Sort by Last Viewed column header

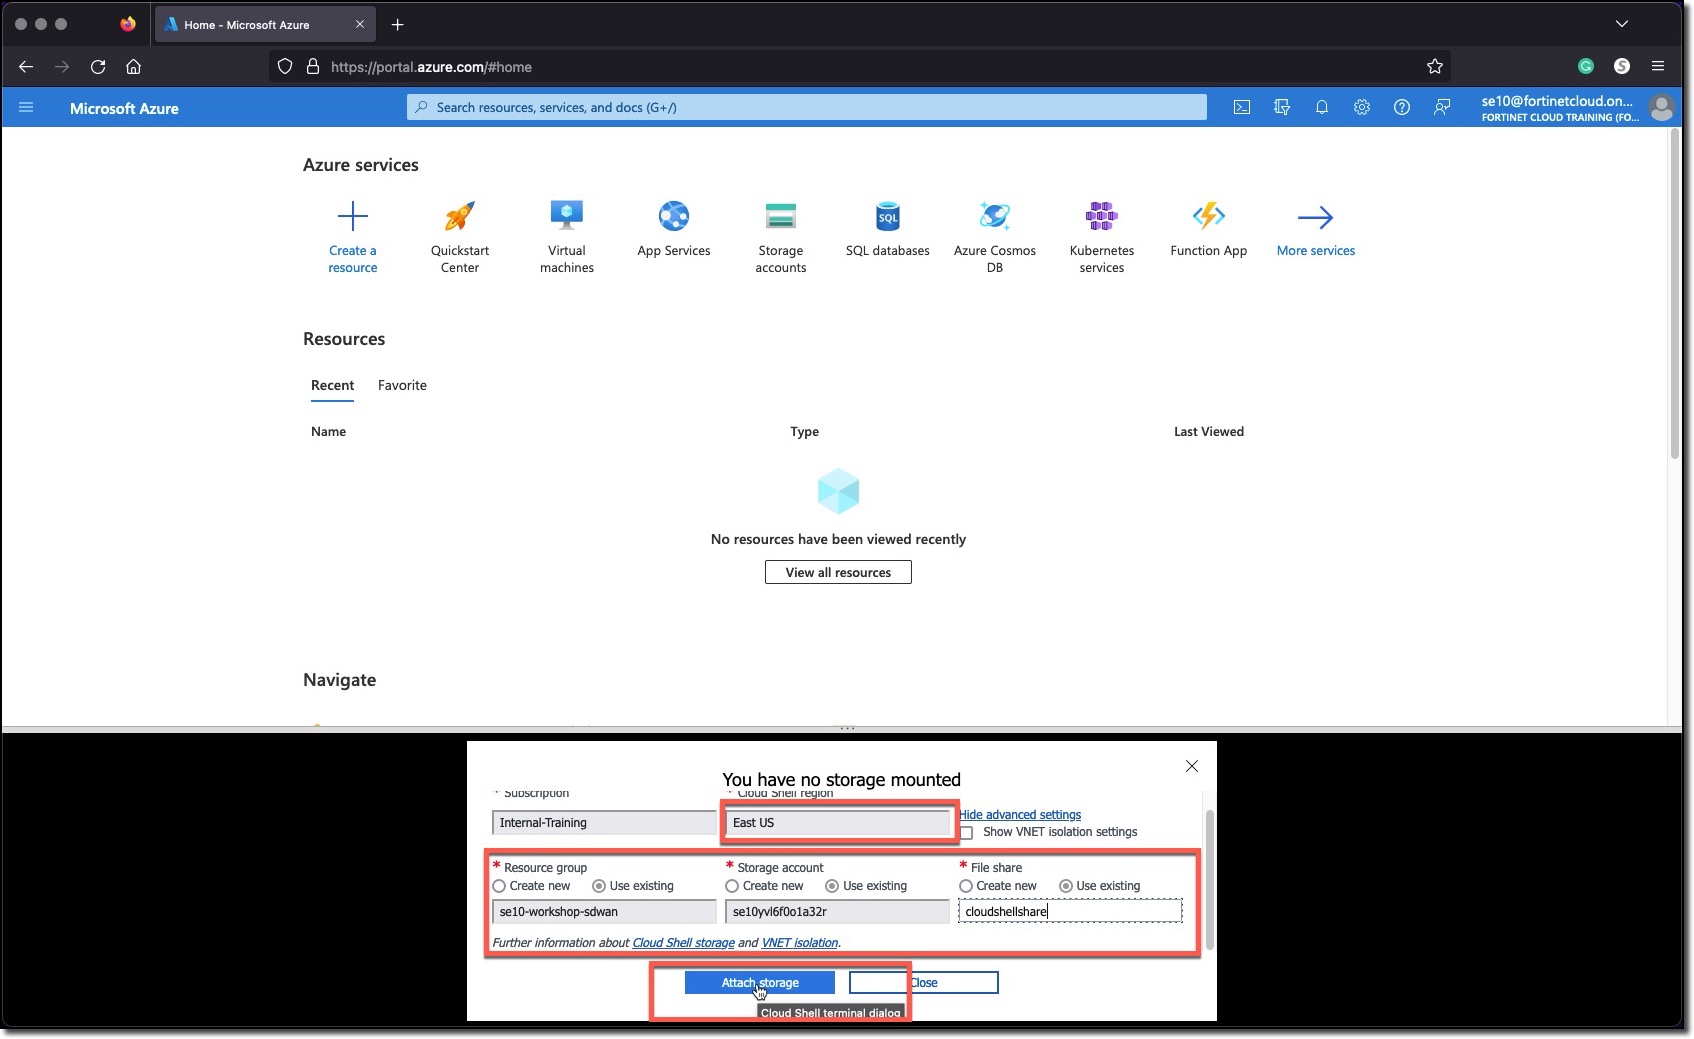(1209, 432)
